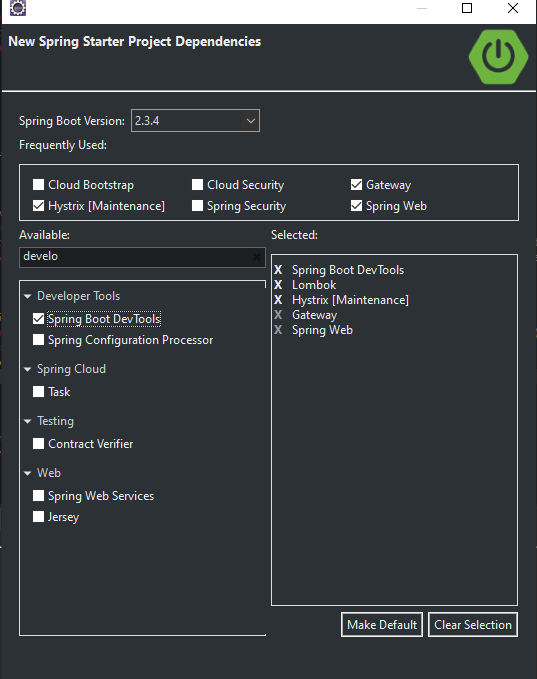Collapse the Testing category arrow
537x679 pixels.
point(28,421)
